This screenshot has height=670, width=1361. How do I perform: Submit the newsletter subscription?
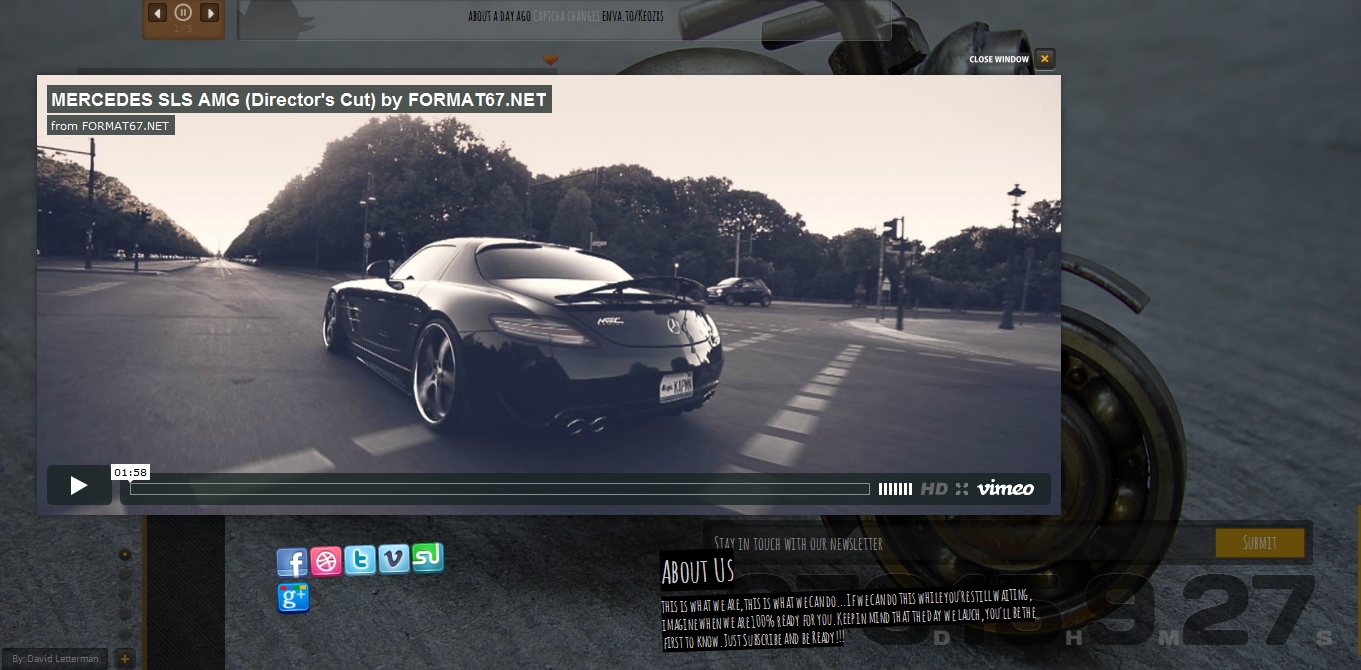coord(1259,543)
